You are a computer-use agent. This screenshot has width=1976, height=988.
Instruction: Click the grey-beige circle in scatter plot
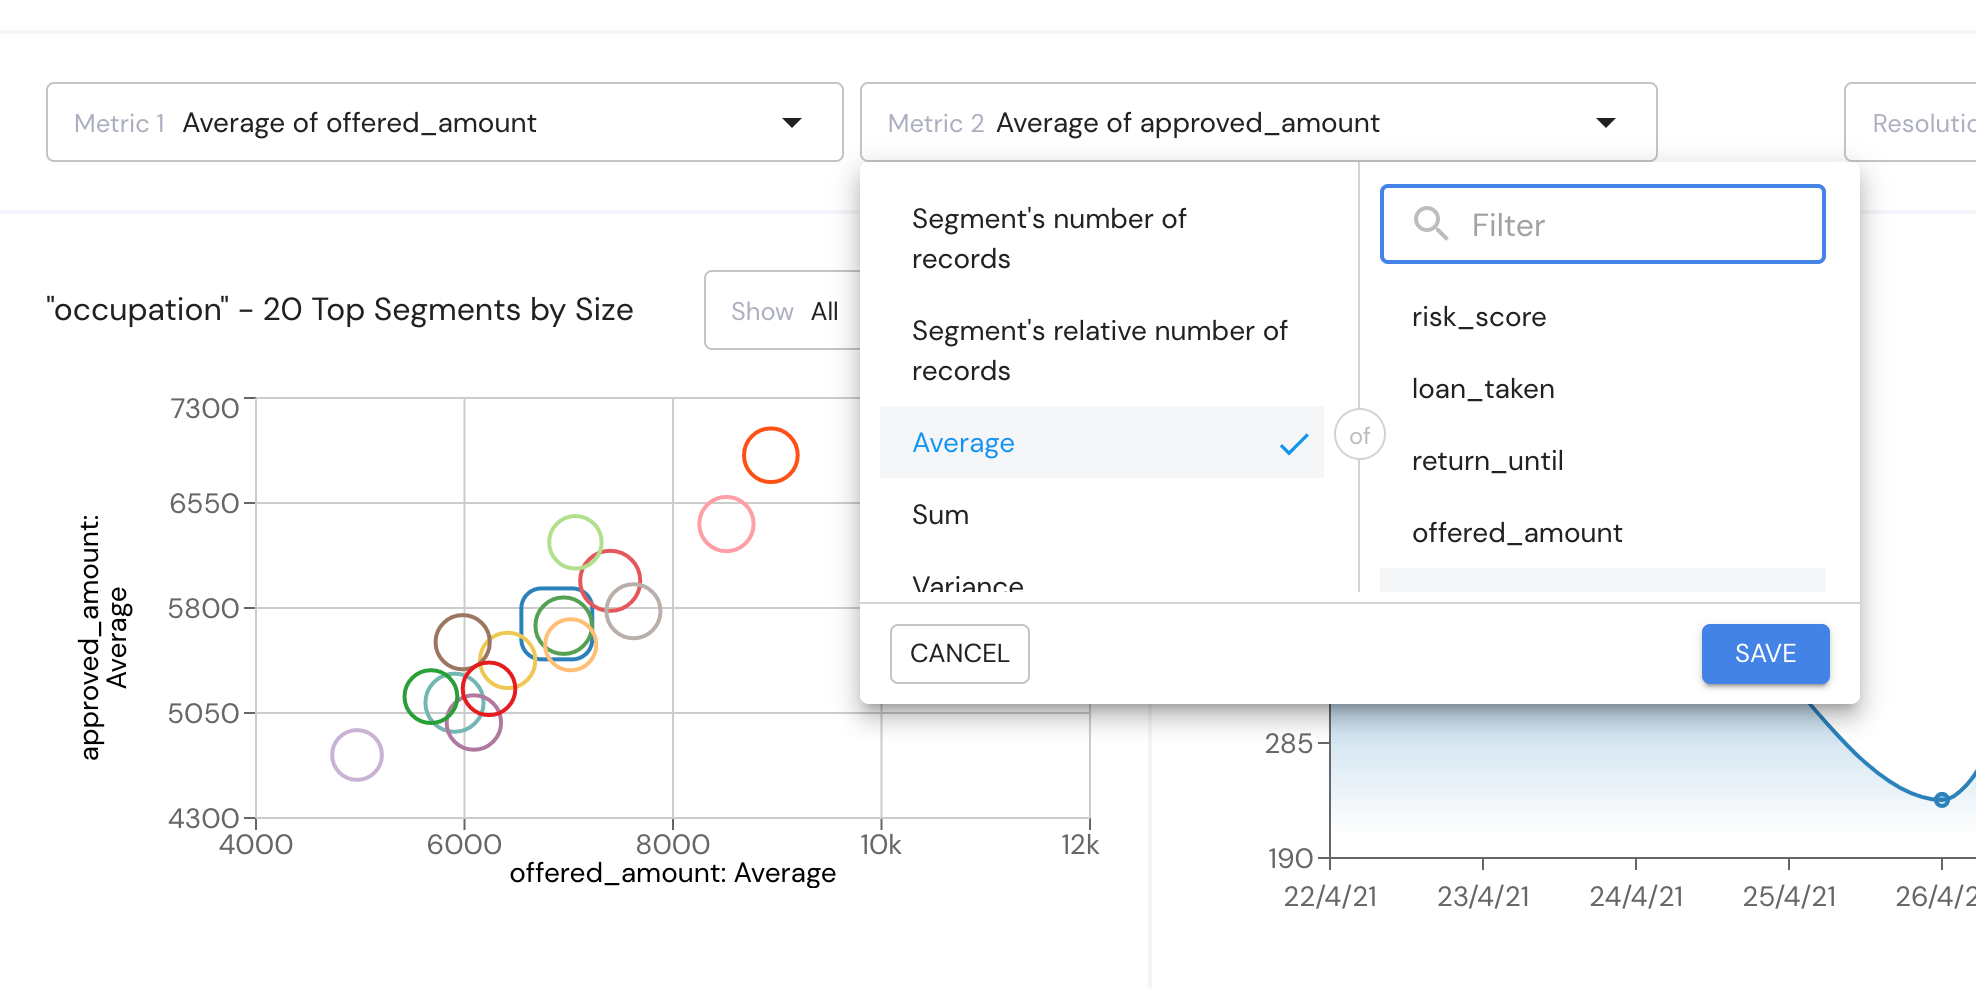click(x=633, y=611)
